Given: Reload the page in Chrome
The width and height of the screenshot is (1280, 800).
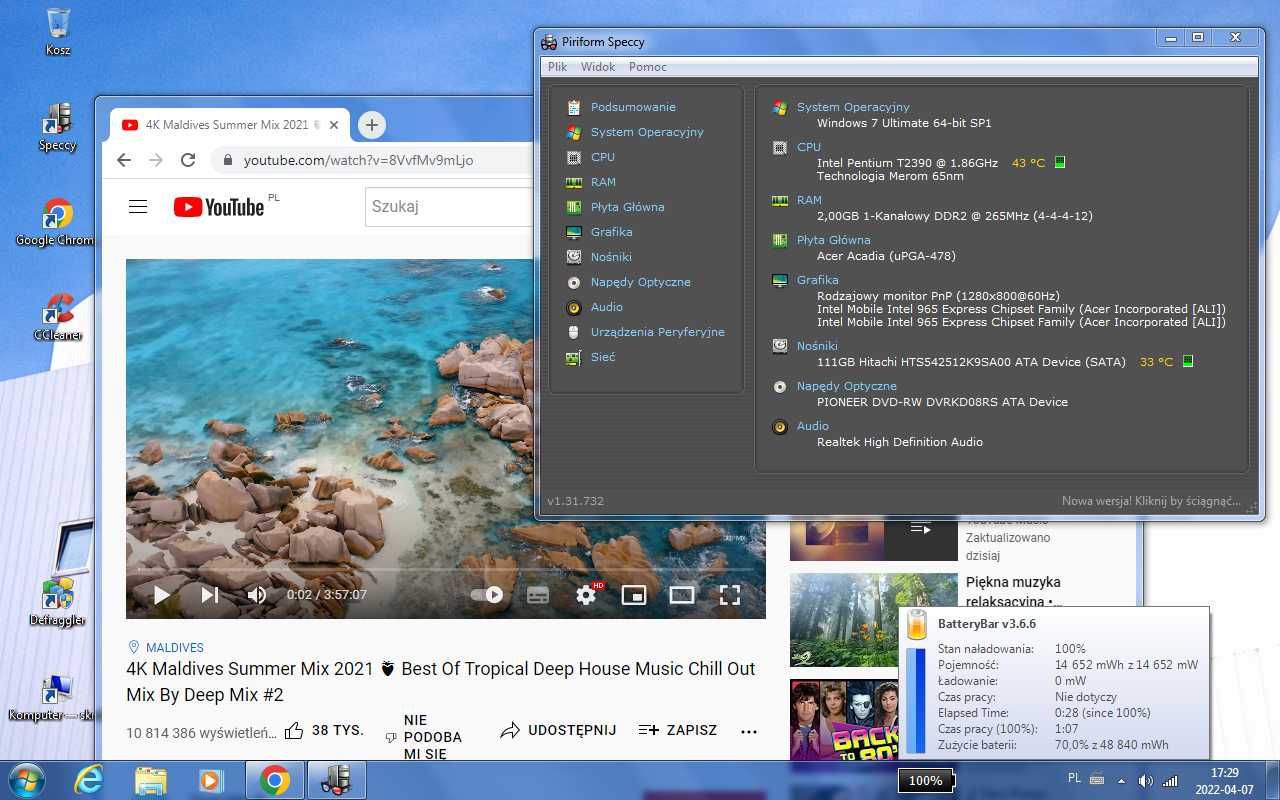Looking at the screenshot, I should (188, 160).
